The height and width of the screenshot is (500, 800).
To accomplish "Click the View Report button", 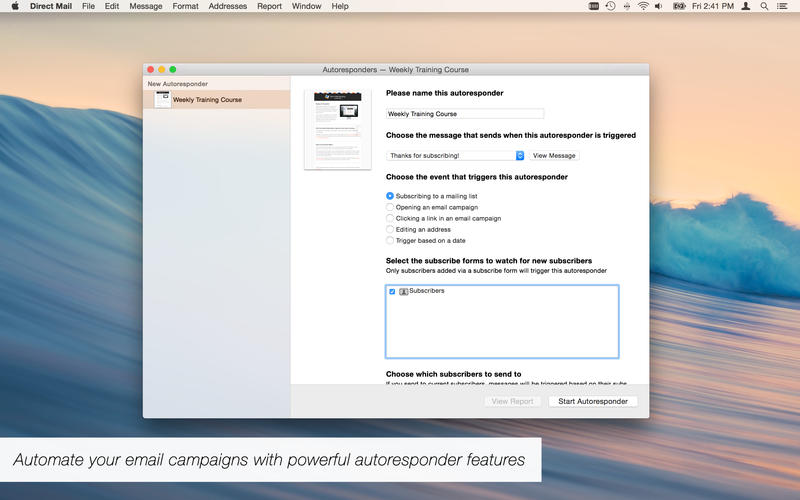I will tap(512, 402).
